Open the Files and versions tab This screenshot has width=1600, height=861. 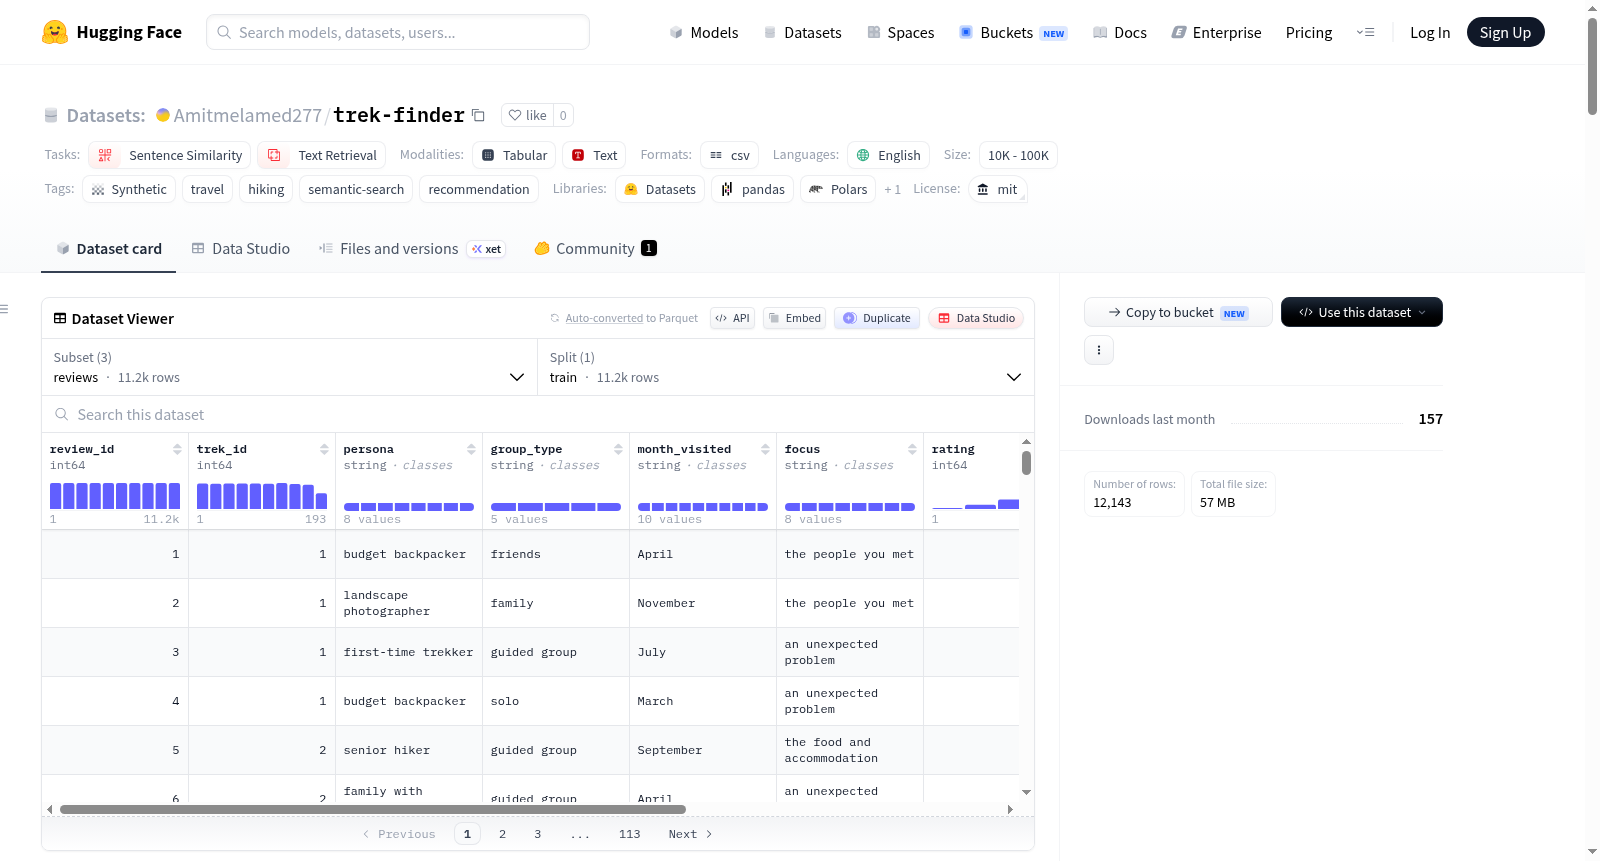[x=412, y=249]
